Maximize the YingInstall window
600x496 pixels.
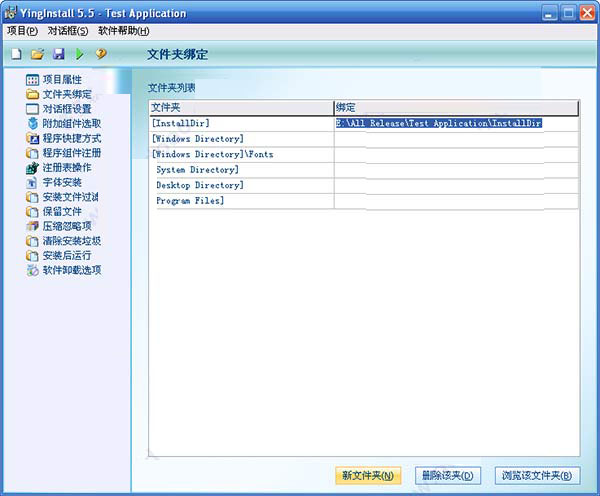pyautogui.click(x=568, y=13)
